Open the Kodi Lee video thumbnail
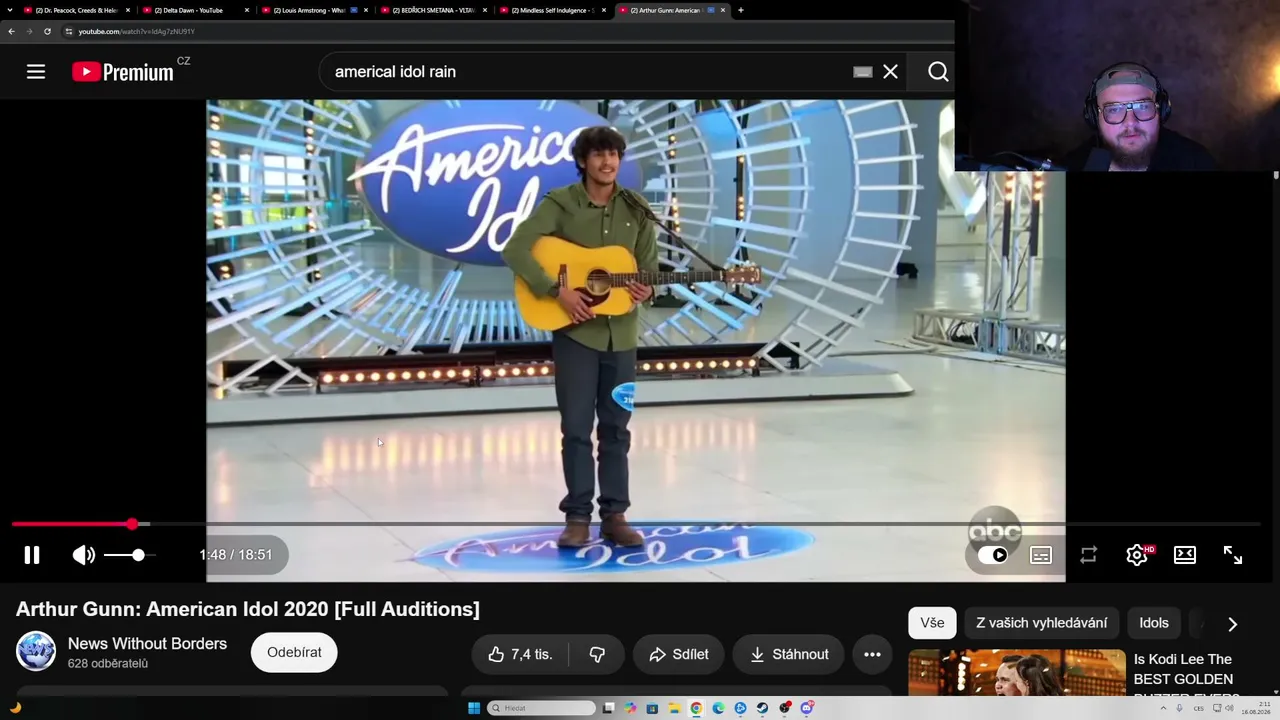This screenshot has width=1280, height=720. pyautogui.click(x=1016, y=673)
